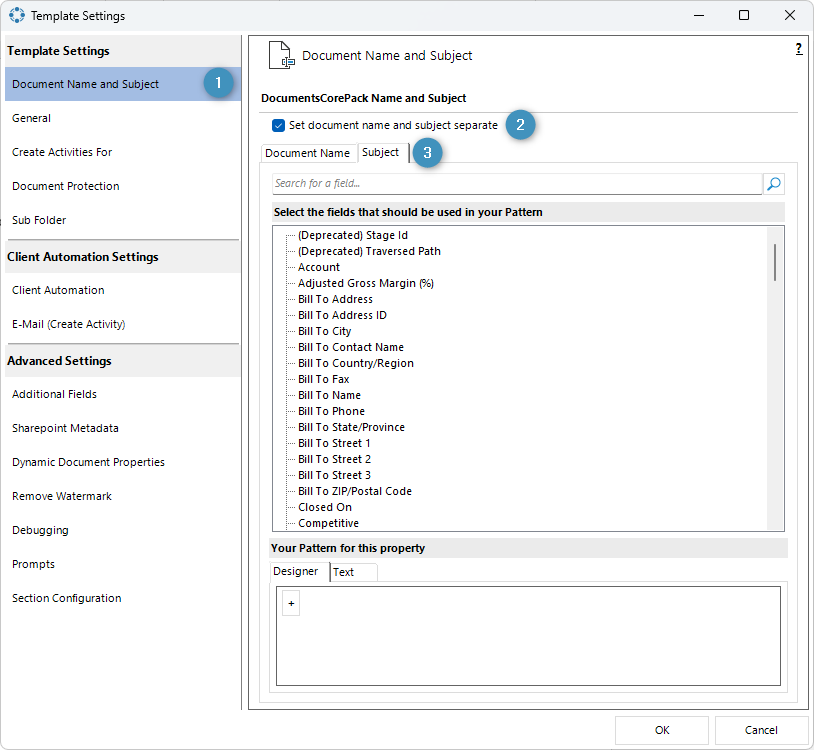Screen dimensions: 814x750
Task: Select Bill To Address ID field
Action: tap(342, 316)
